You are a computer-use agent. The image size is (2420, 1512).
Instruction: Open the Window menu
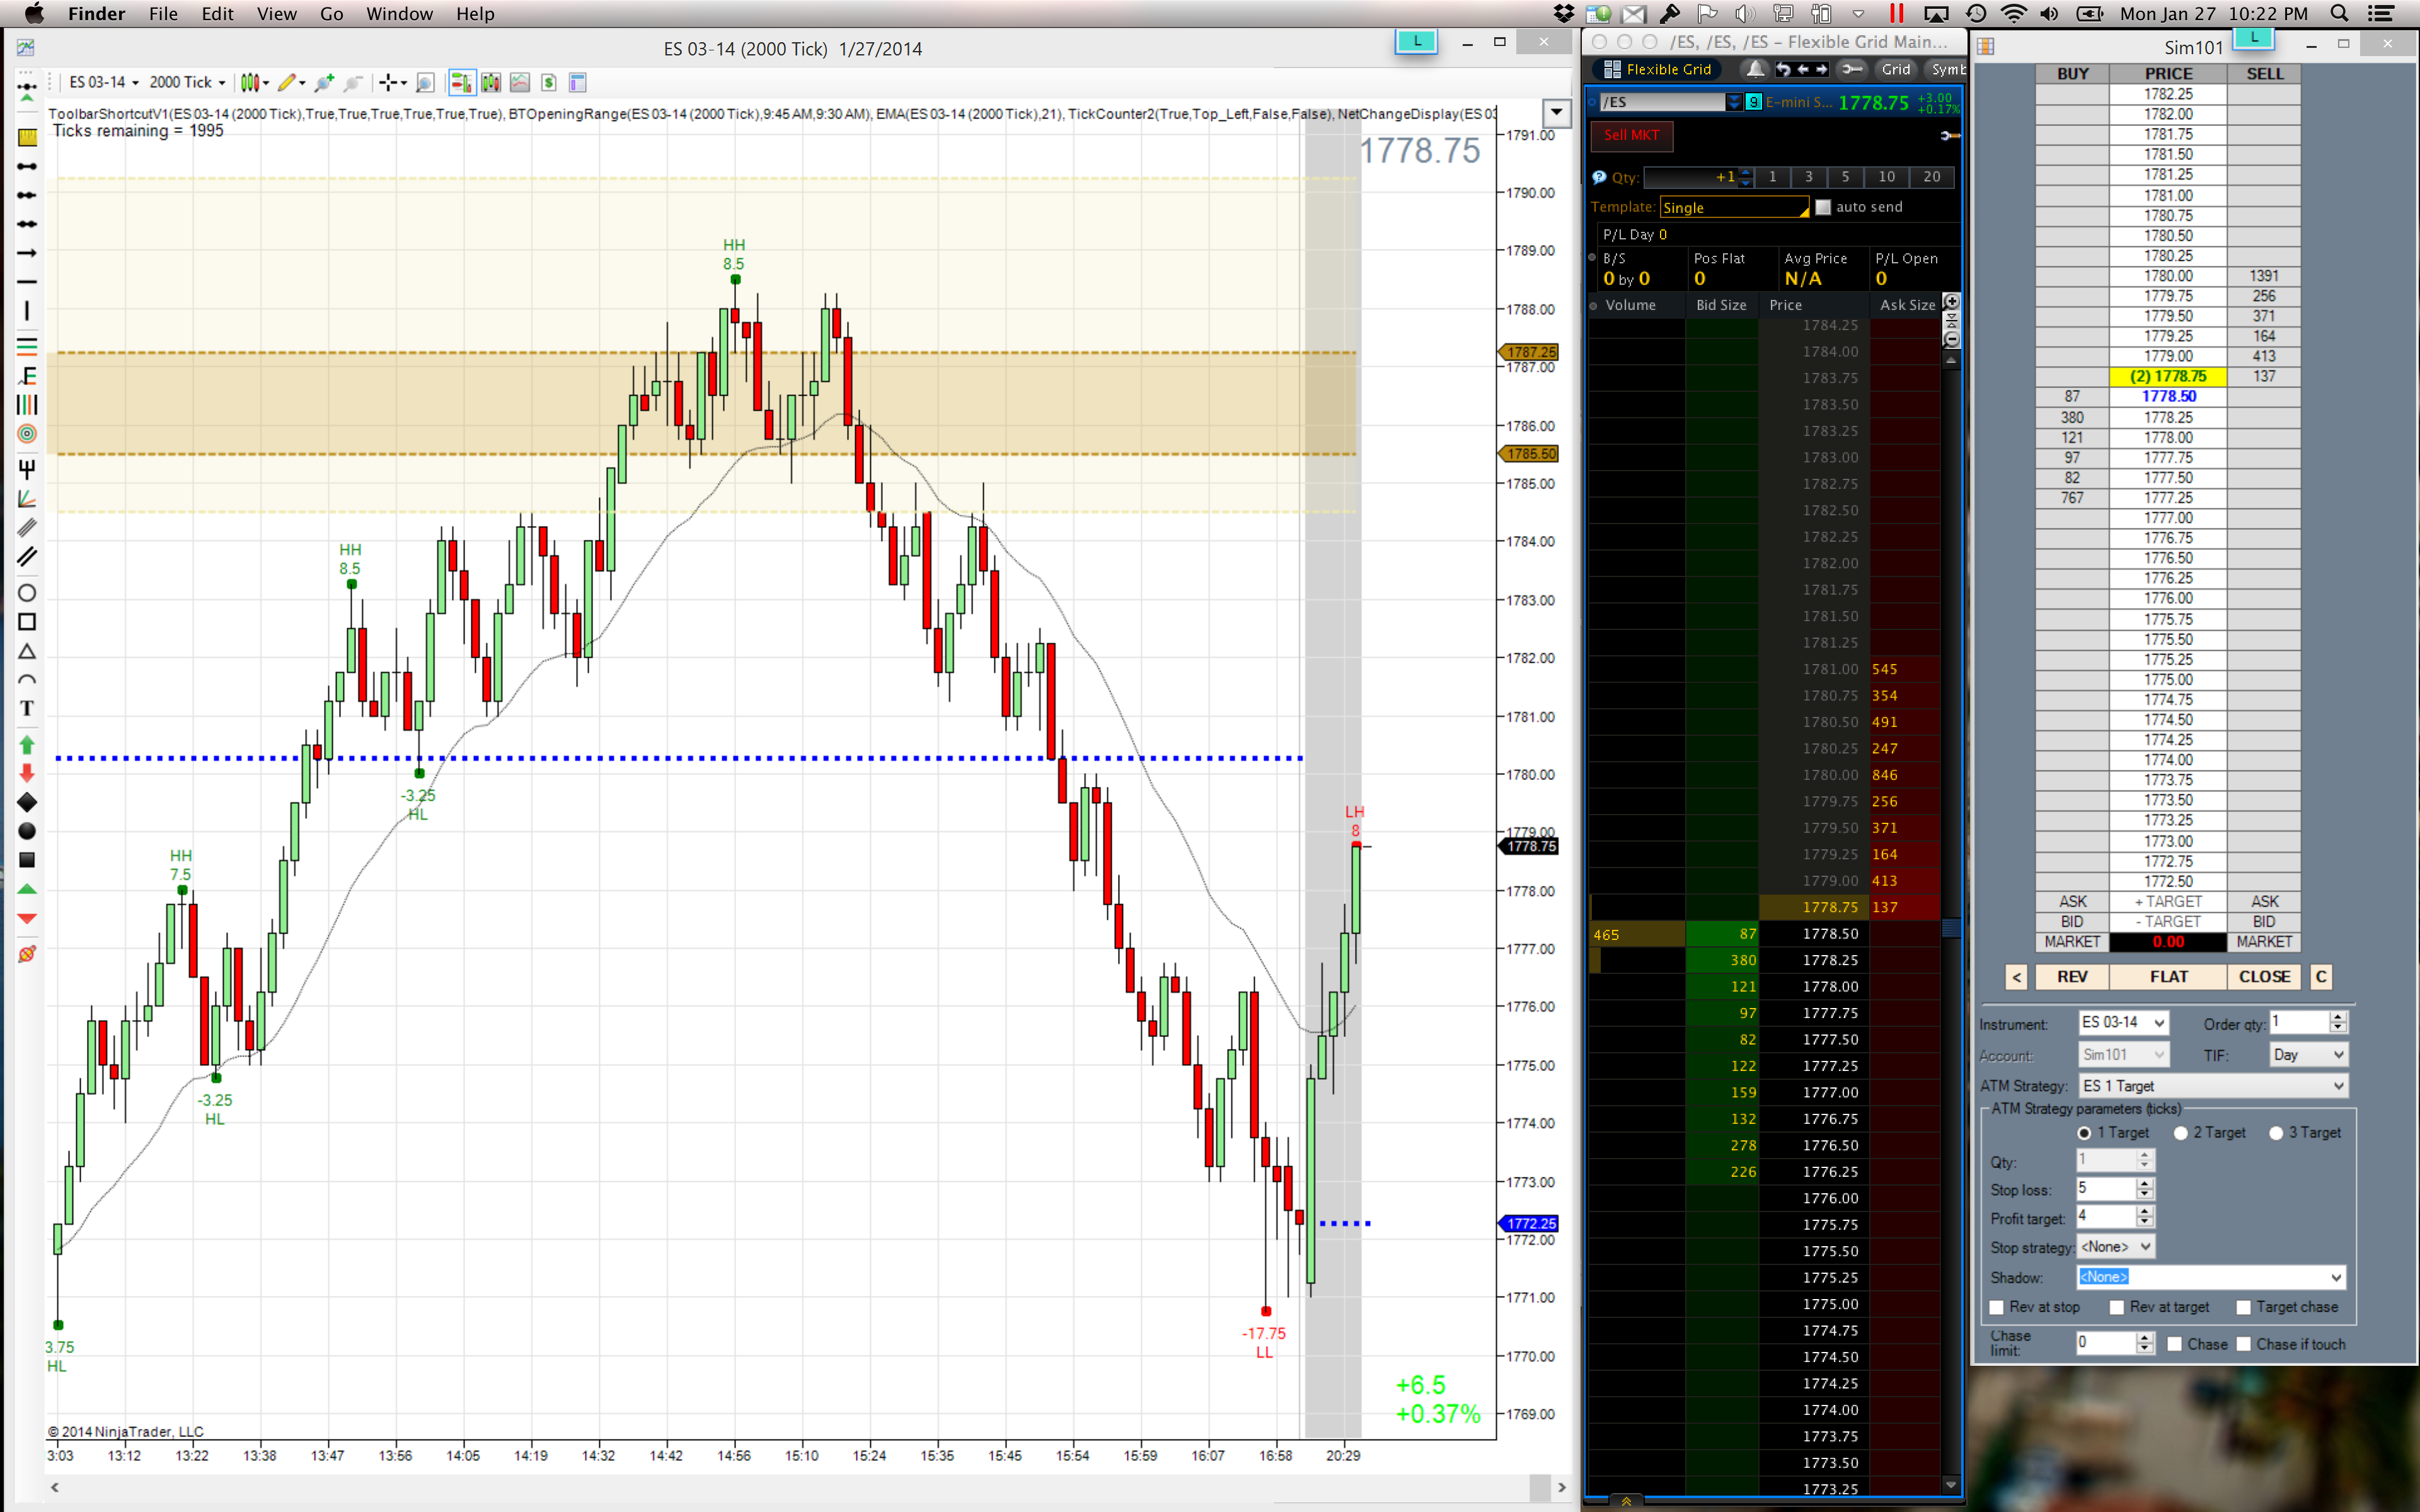(399, 14)
